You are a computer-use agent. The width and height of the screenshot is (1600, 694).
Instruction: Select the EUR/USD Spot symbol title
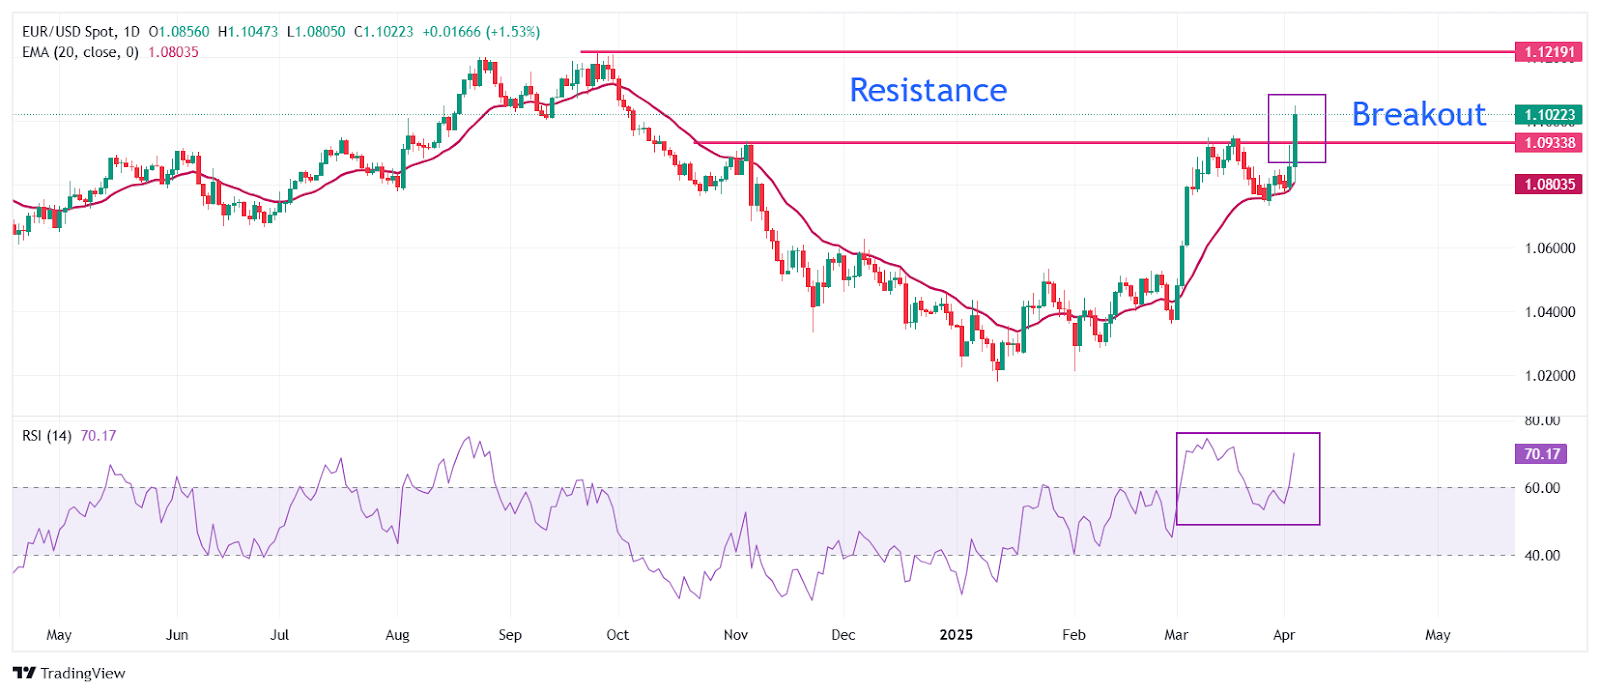pos(68,32)
